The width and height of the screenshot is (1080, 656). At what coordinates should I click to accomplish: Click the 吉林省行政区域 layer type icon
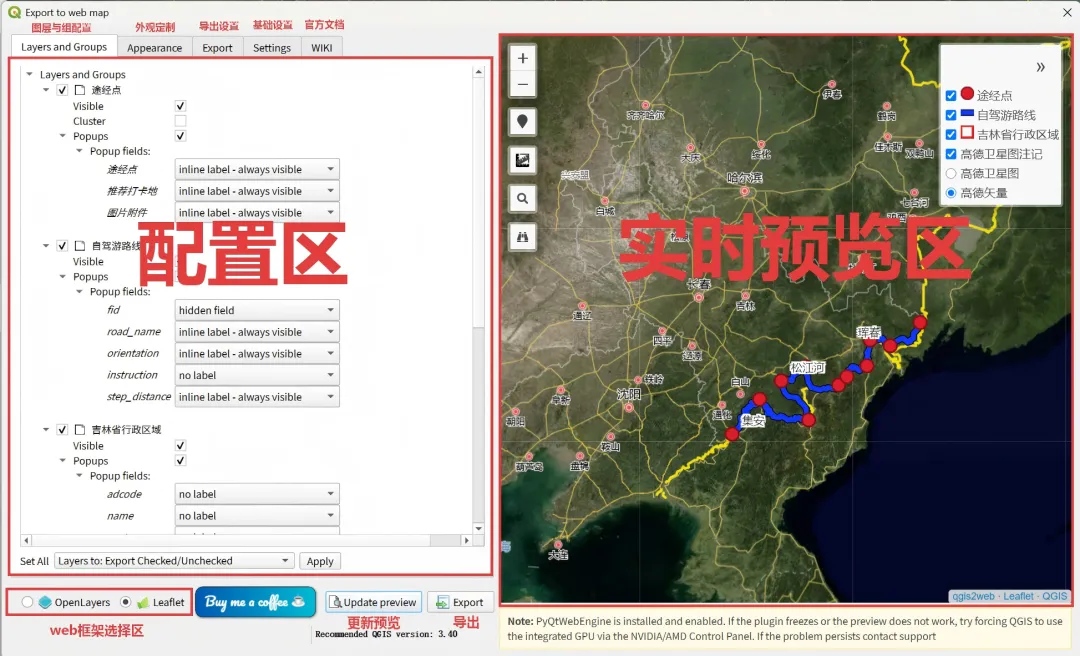[80, 430]
